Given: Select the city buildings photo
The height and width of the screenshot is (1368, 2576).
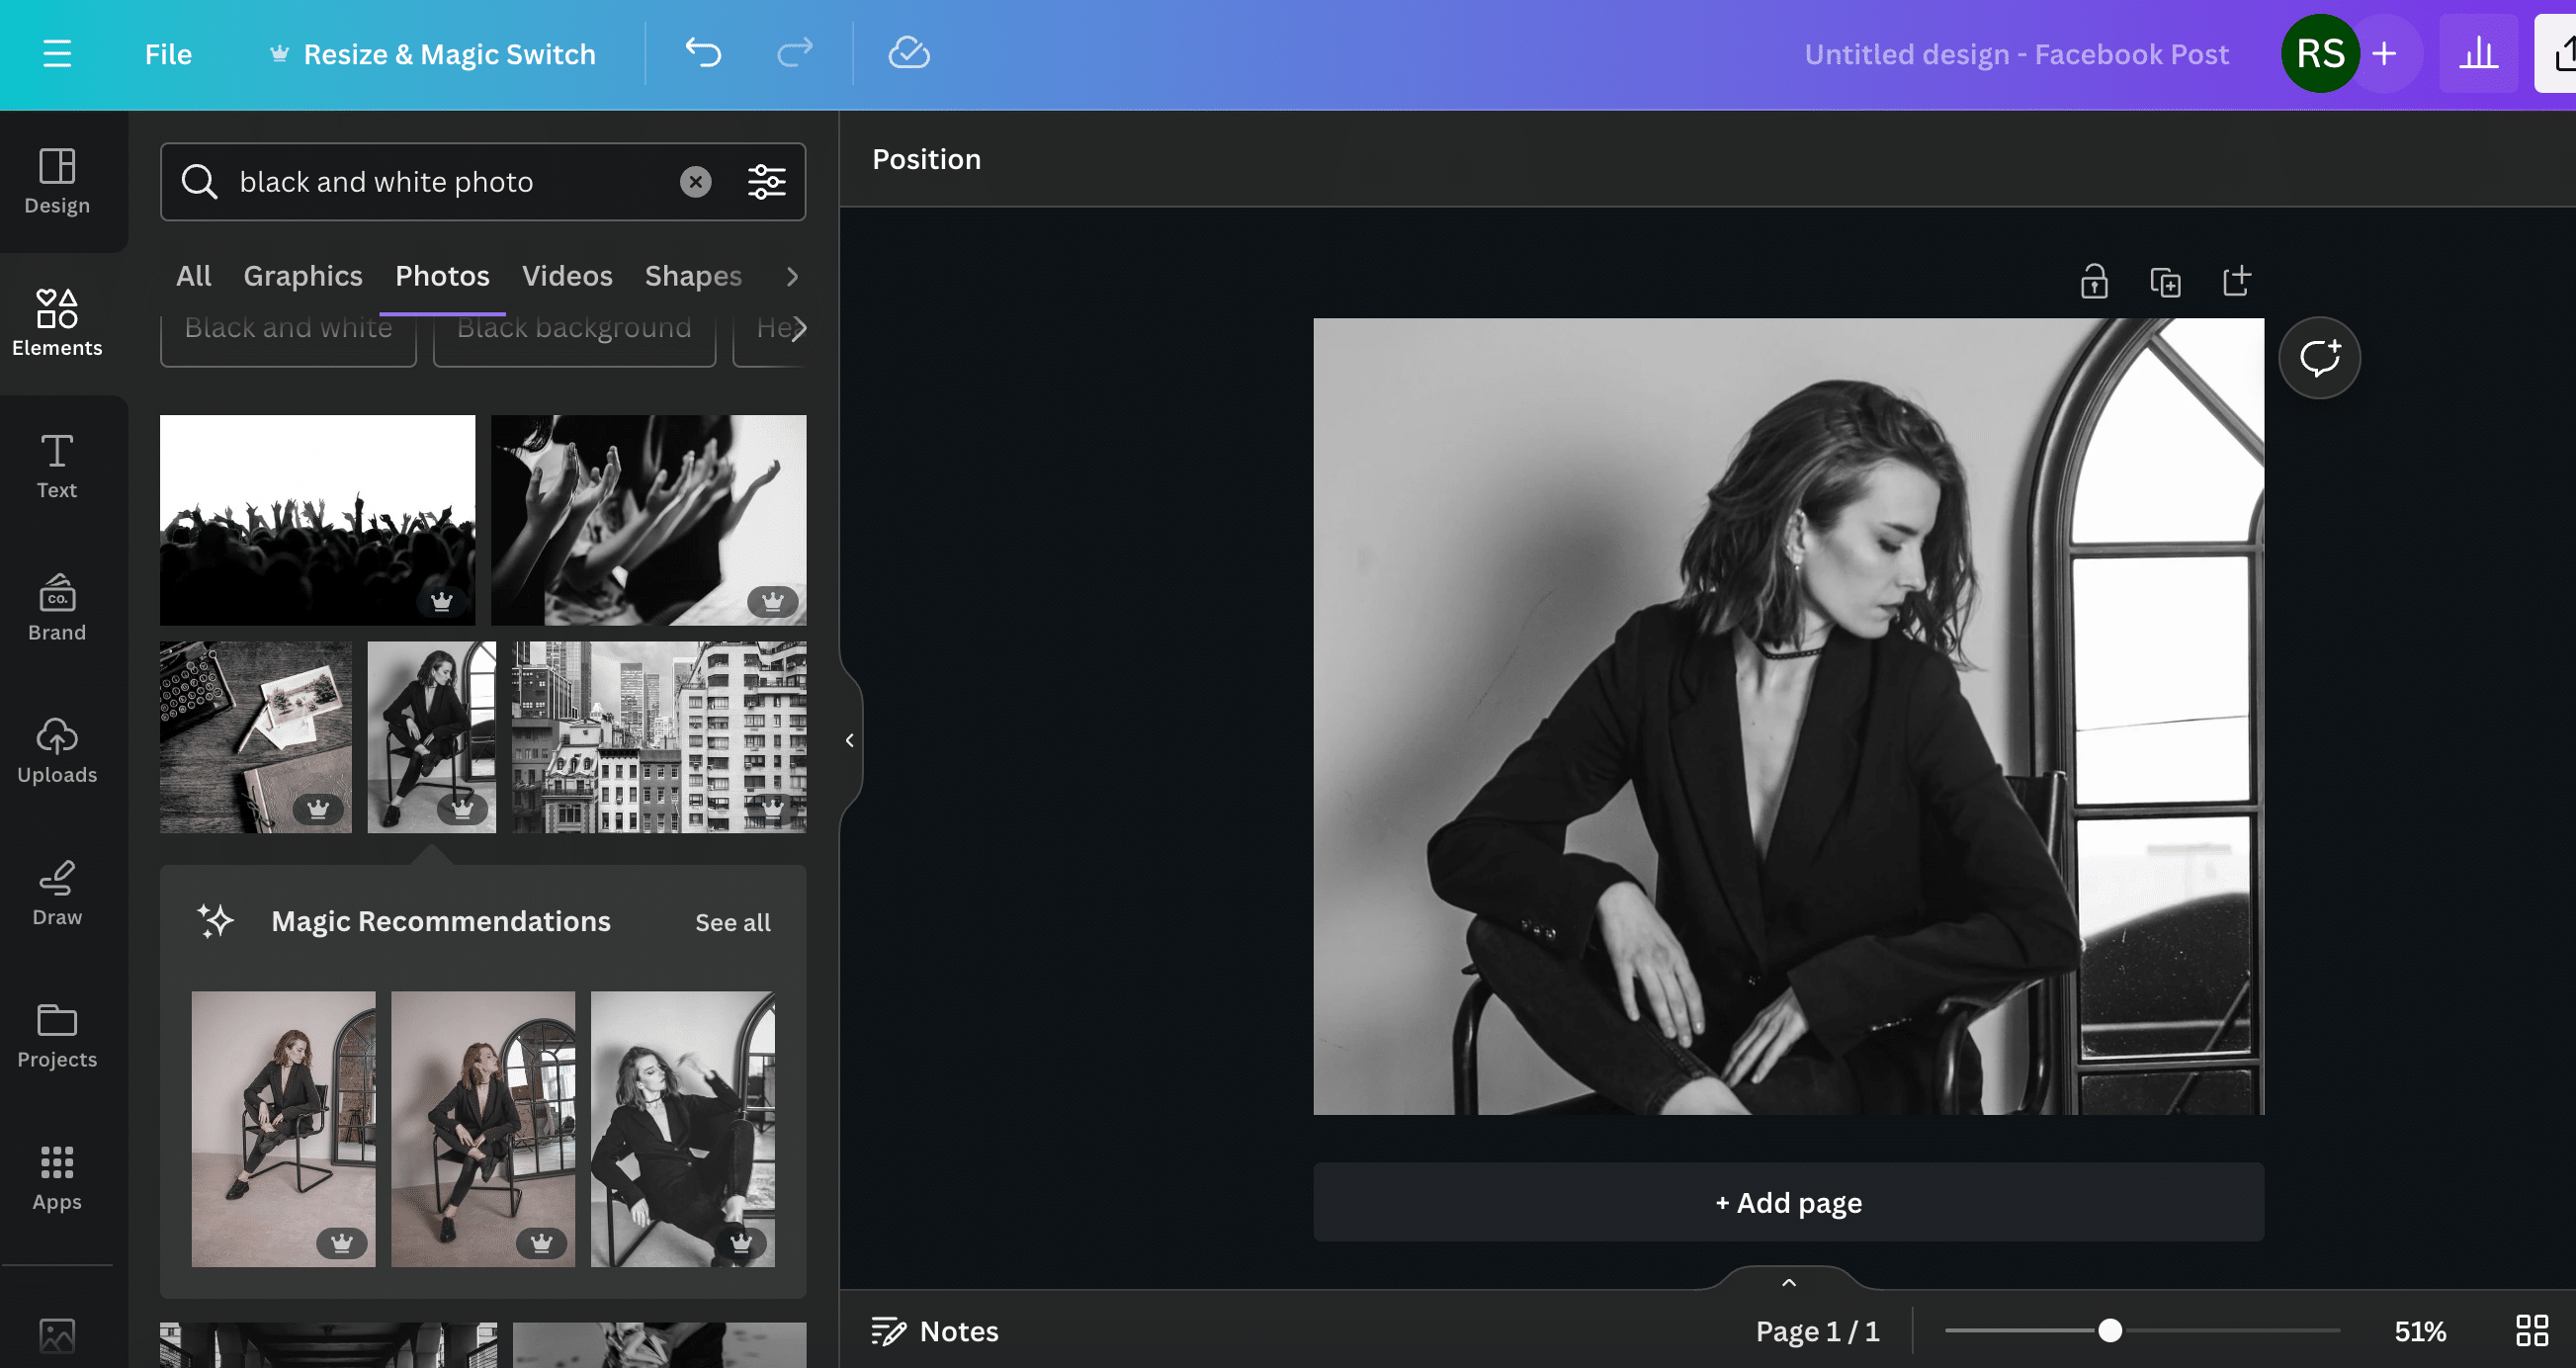Looking at the screenshot, I should coord(659,737).
